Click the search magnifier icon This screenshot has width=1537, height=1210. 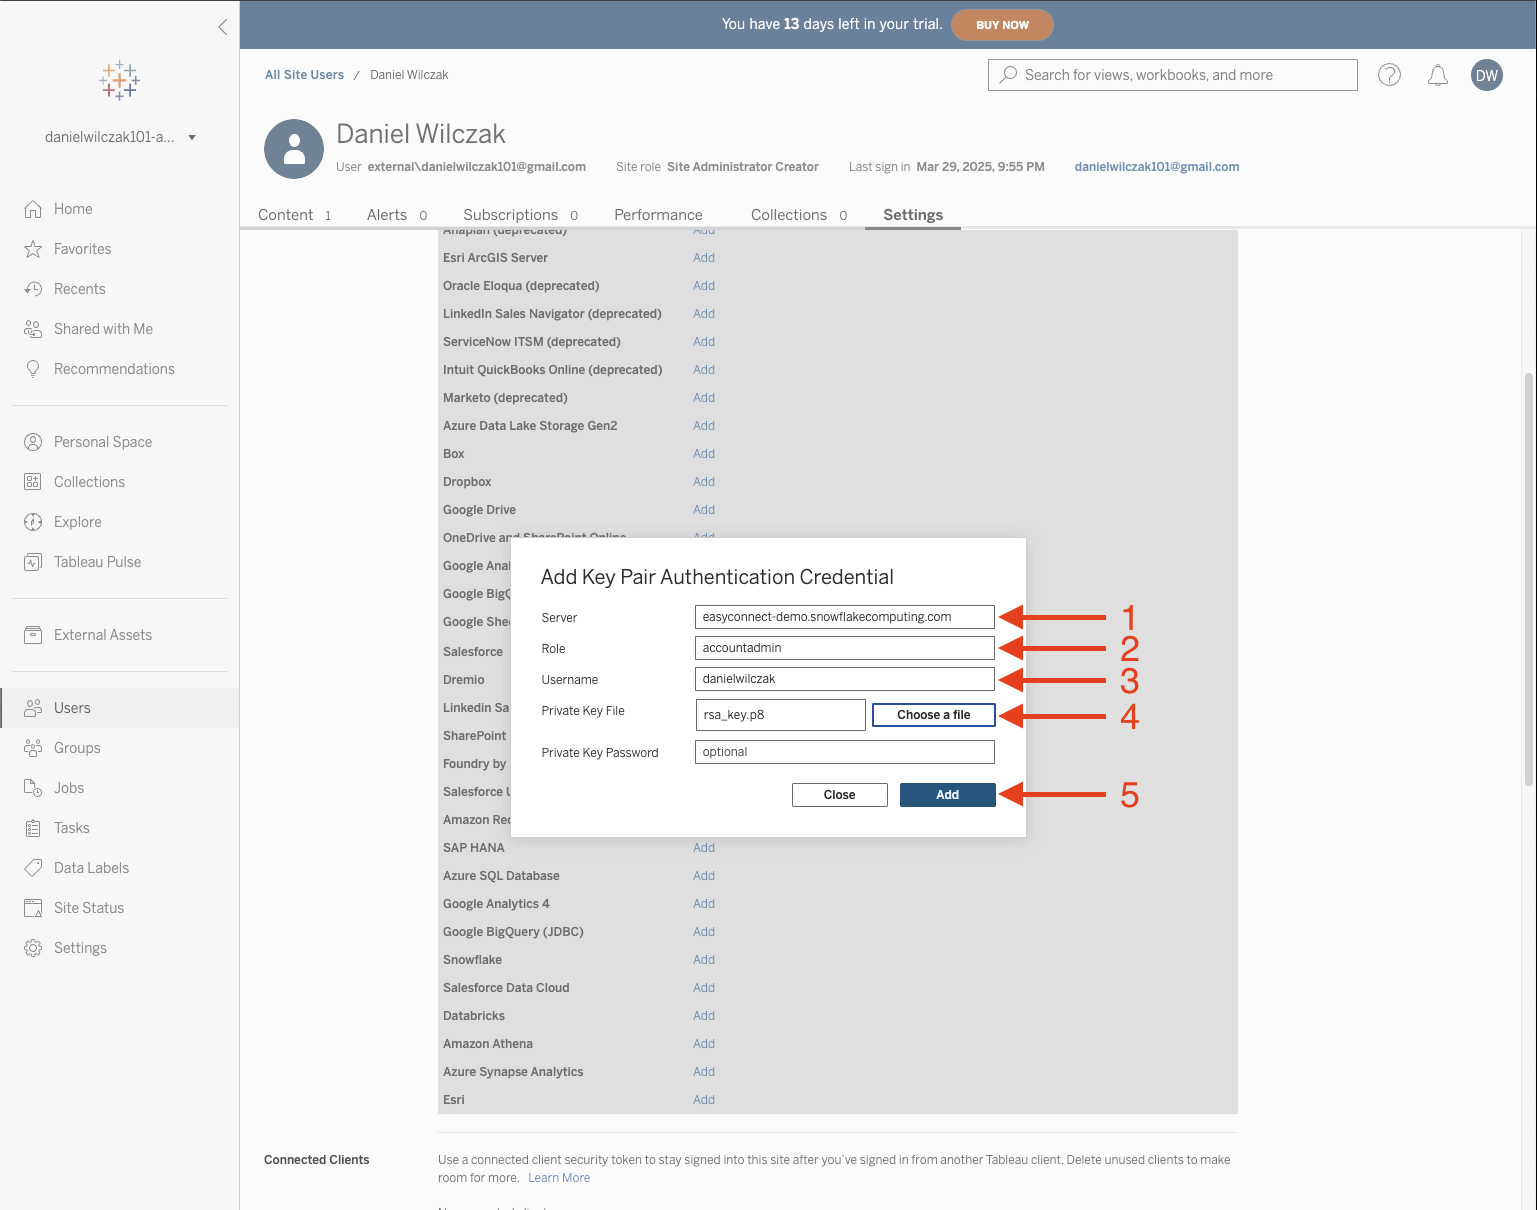[1009, 75]
